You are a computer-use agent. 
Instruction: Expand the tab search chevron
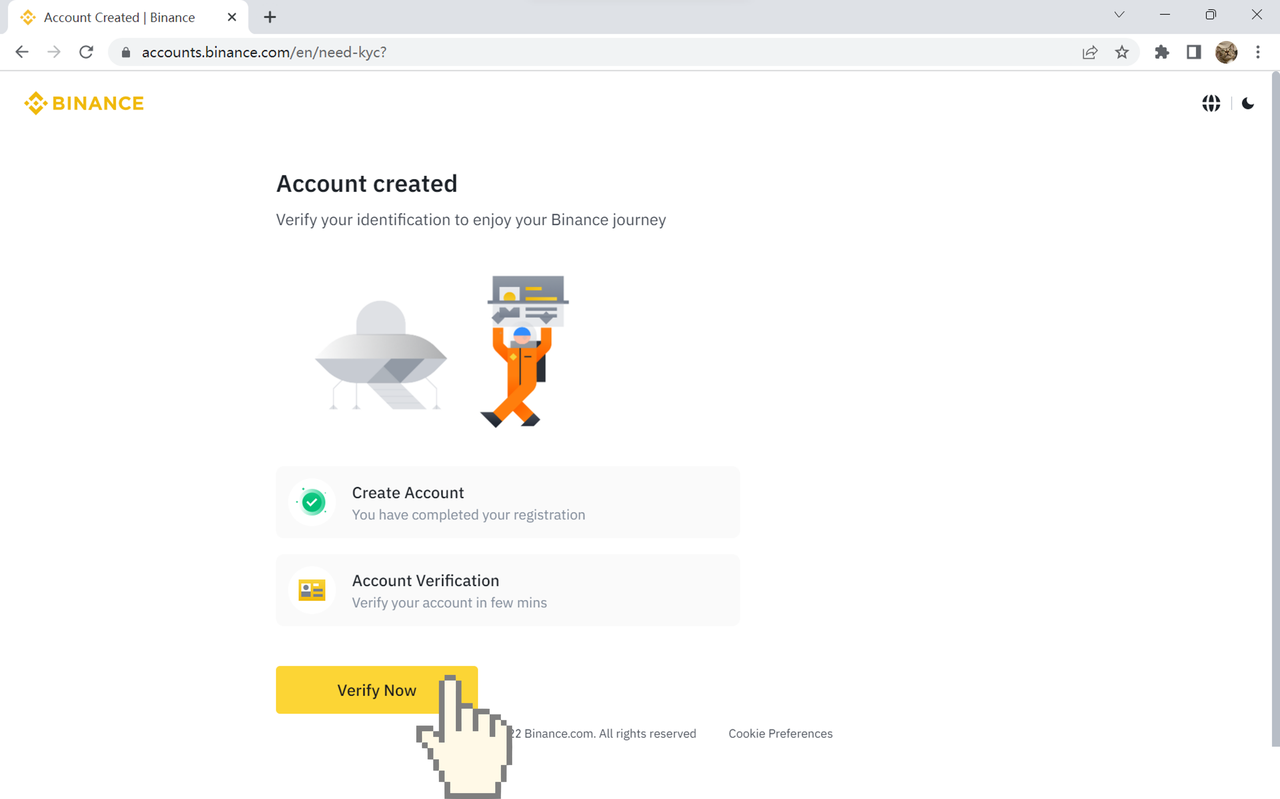1119,15
